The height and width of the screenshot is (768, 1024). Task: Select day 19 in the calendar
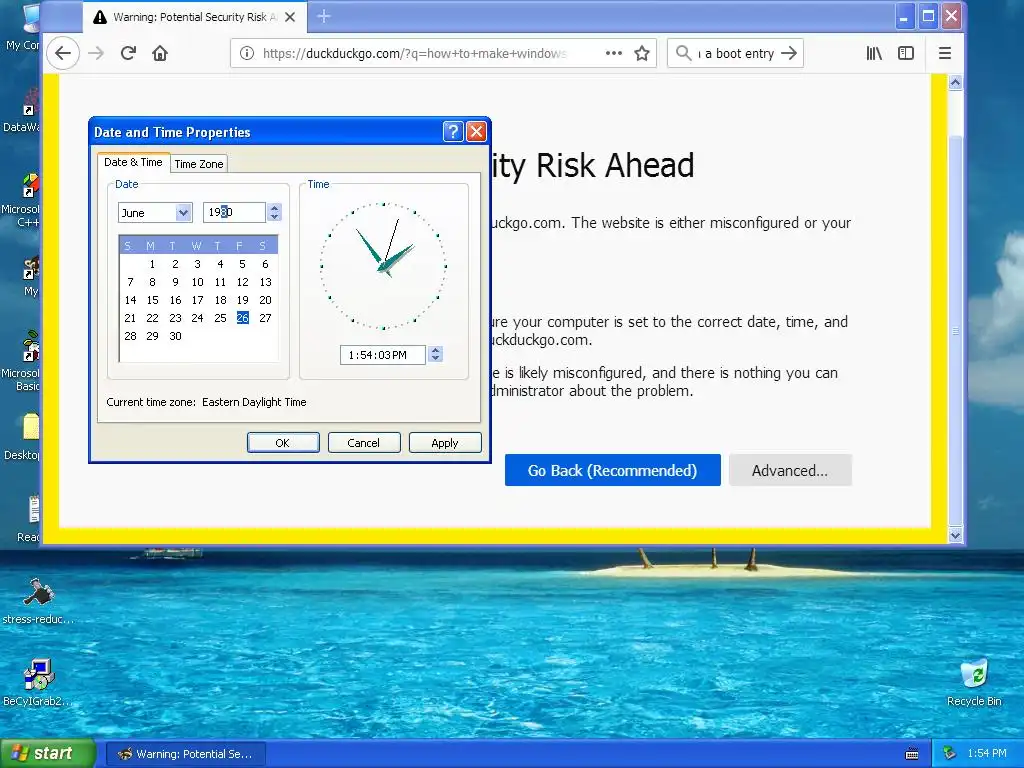point(242,300)
